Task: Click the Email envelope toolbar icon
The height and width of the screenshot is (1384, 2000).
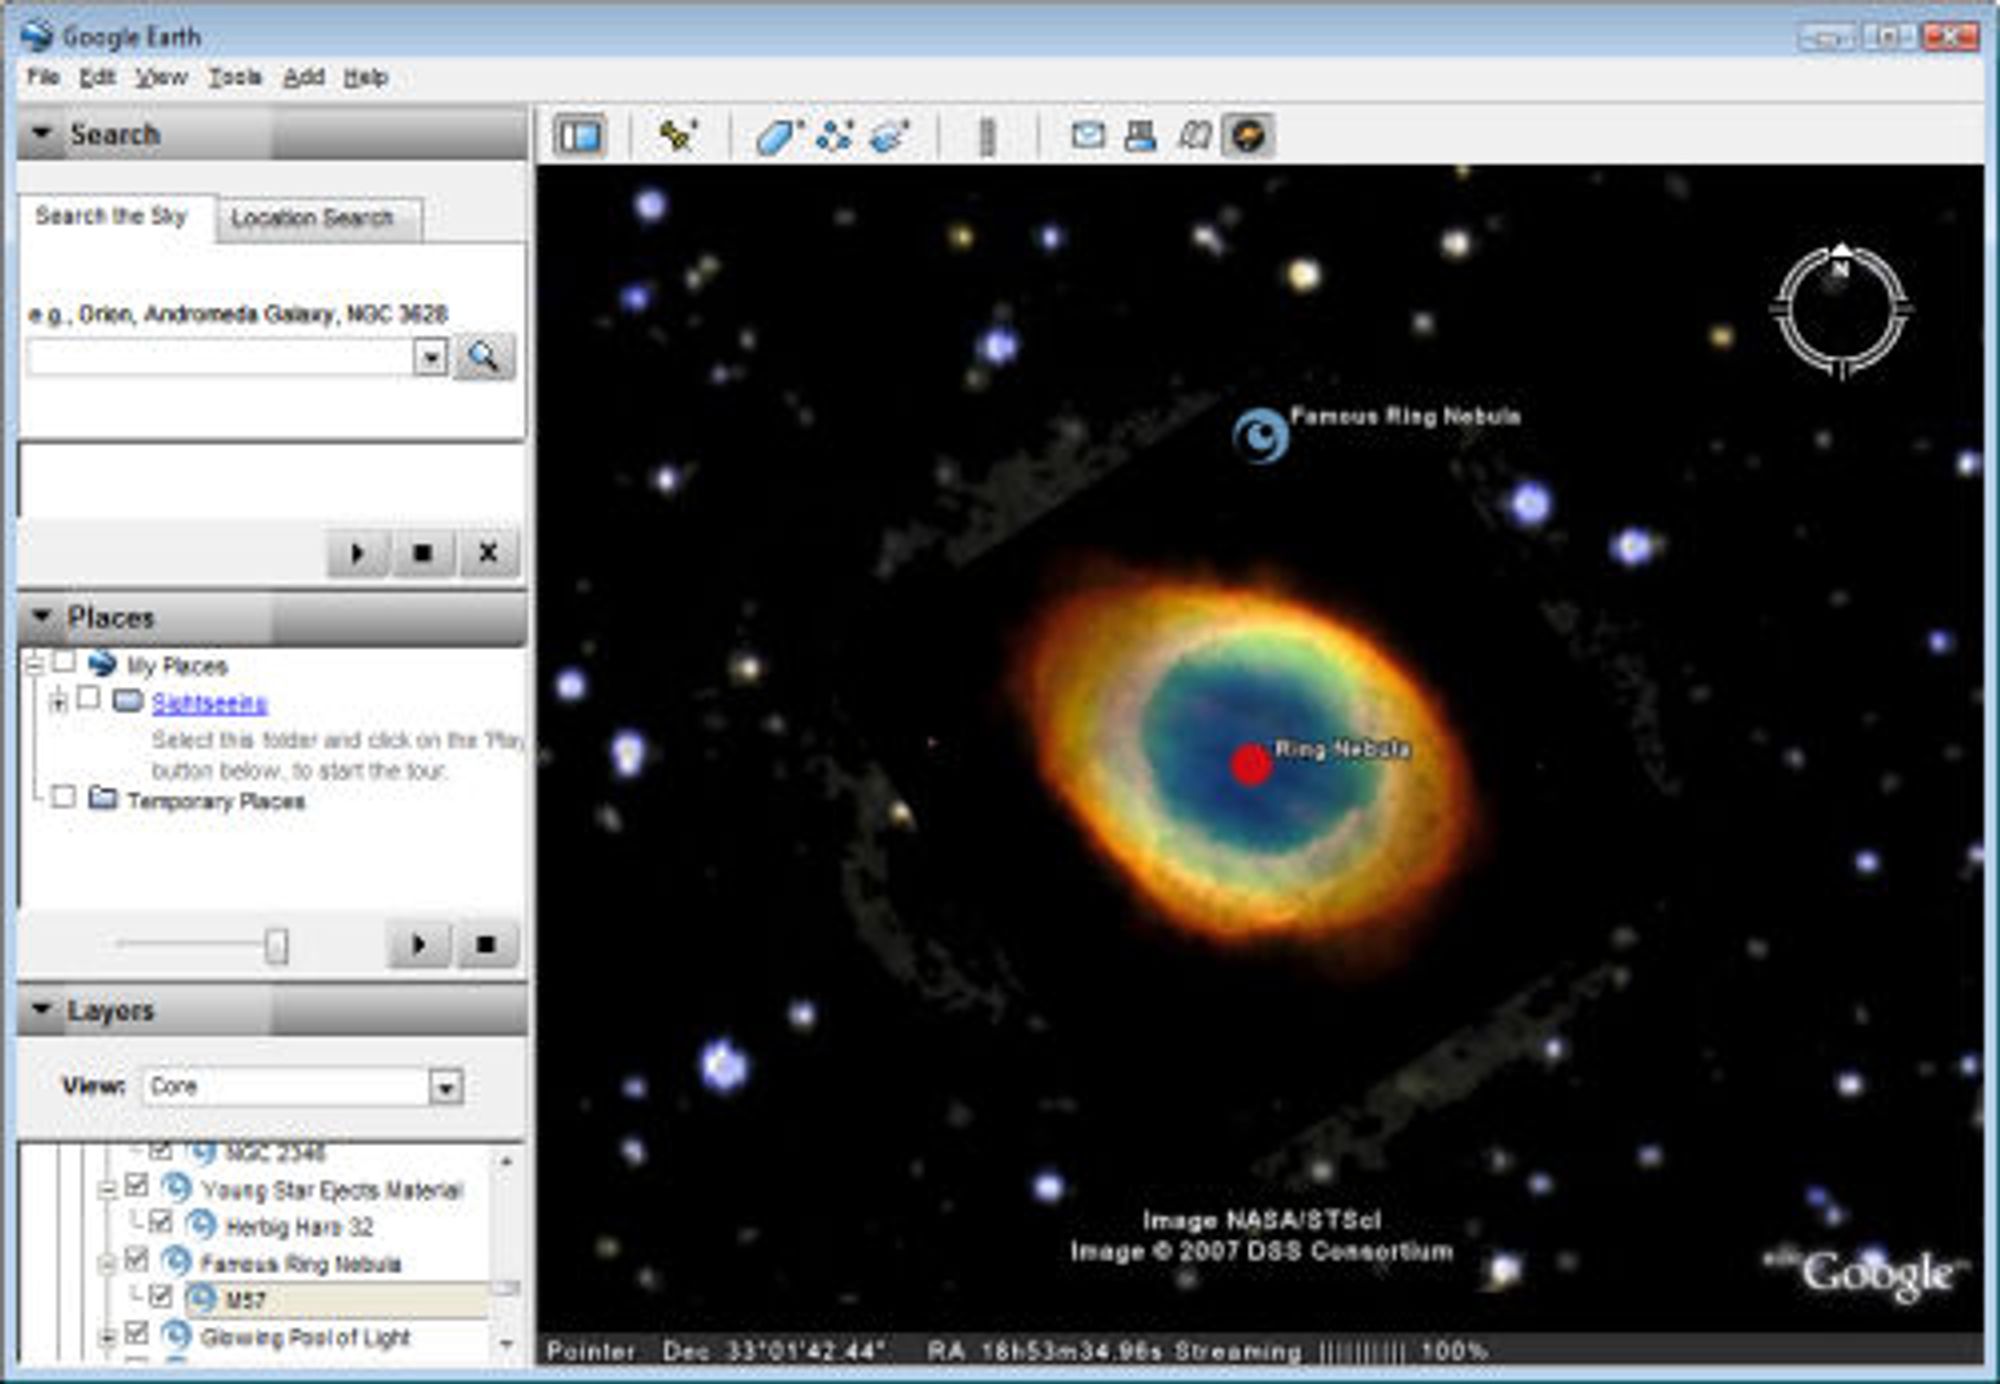Action: pos(1087,135)
